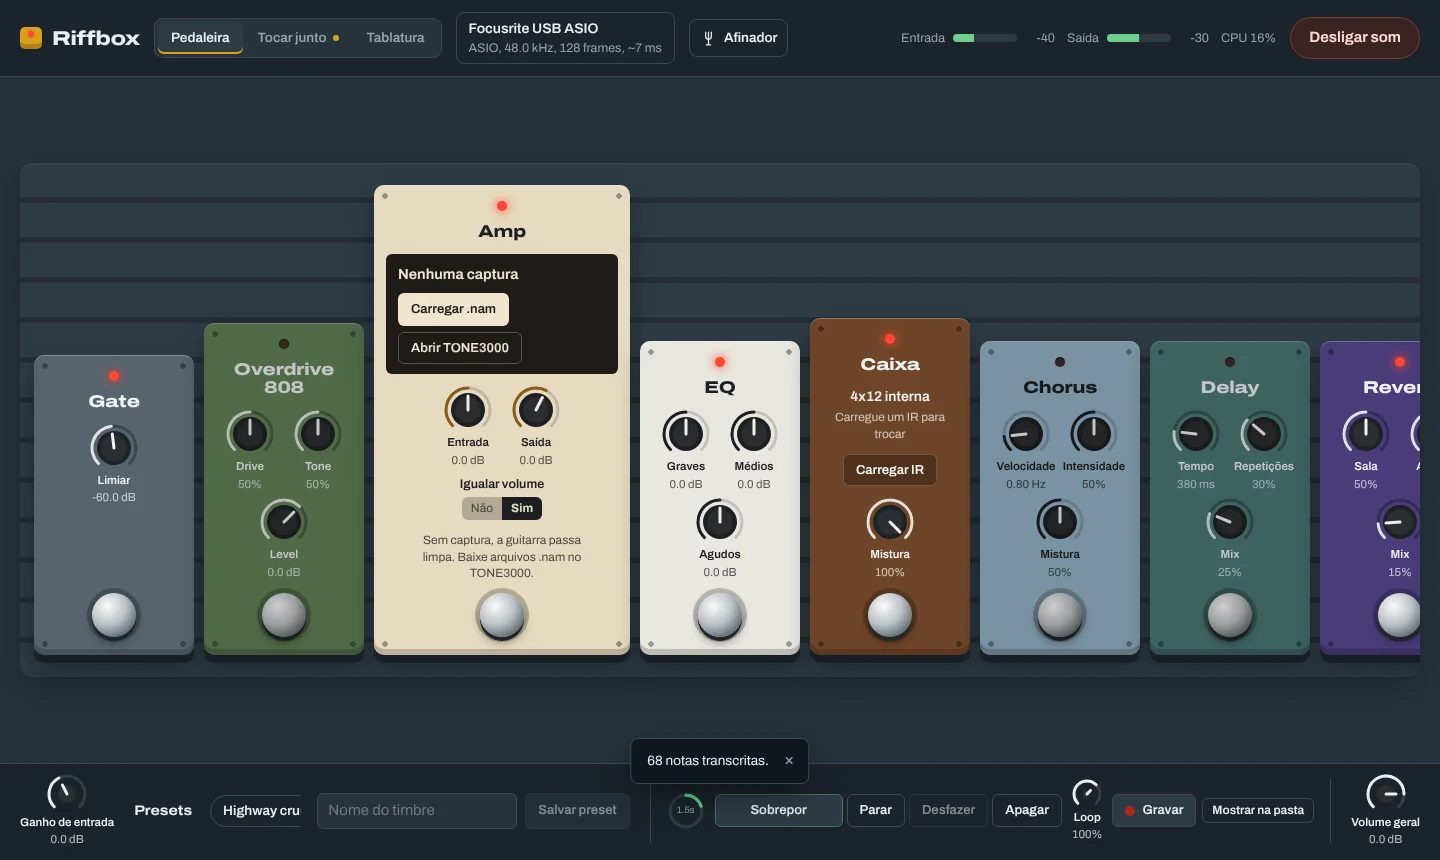
Task: Click the Riffbox logo icon
Action: click(31, 38)
